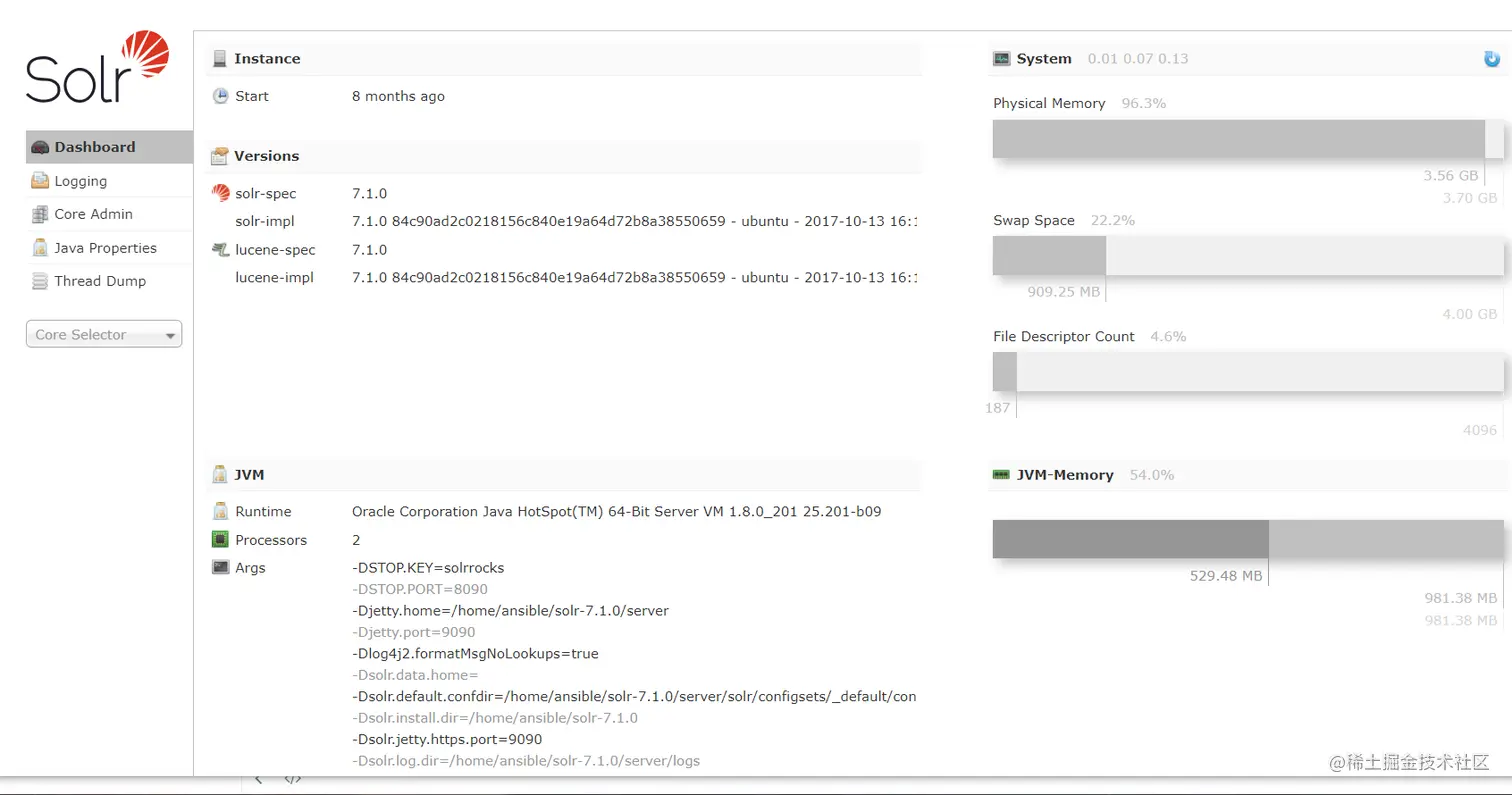
Task: Click the Instance heading
Action: 267,59
